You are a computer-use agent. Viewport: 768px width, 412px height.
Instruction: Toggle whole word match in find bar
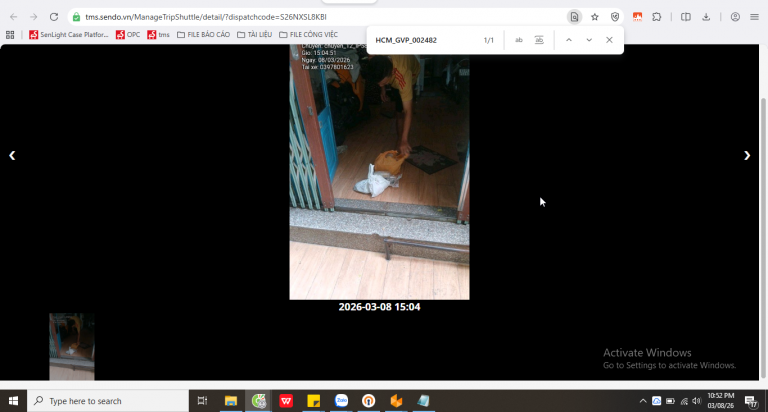click(x=539, y=40)
